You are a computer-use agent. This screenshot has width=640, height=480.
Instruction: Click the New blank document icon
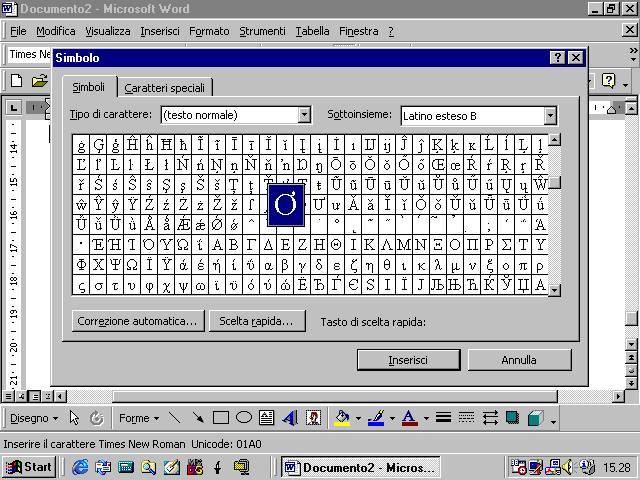coord(16,80)
